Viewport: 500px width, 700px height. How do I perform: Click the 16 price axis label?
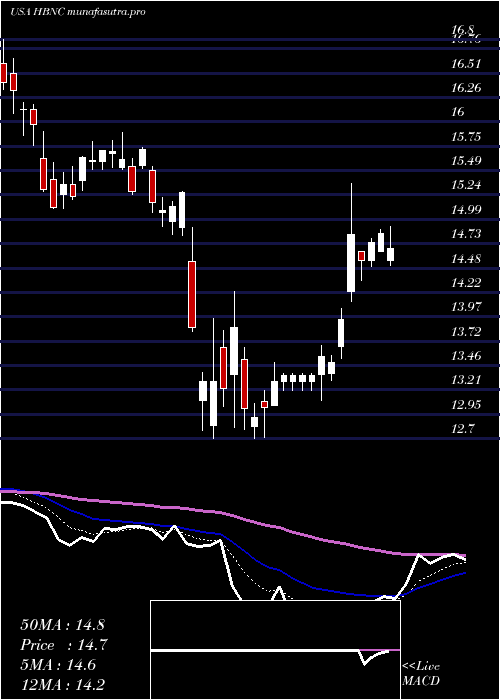pos(458,112)
